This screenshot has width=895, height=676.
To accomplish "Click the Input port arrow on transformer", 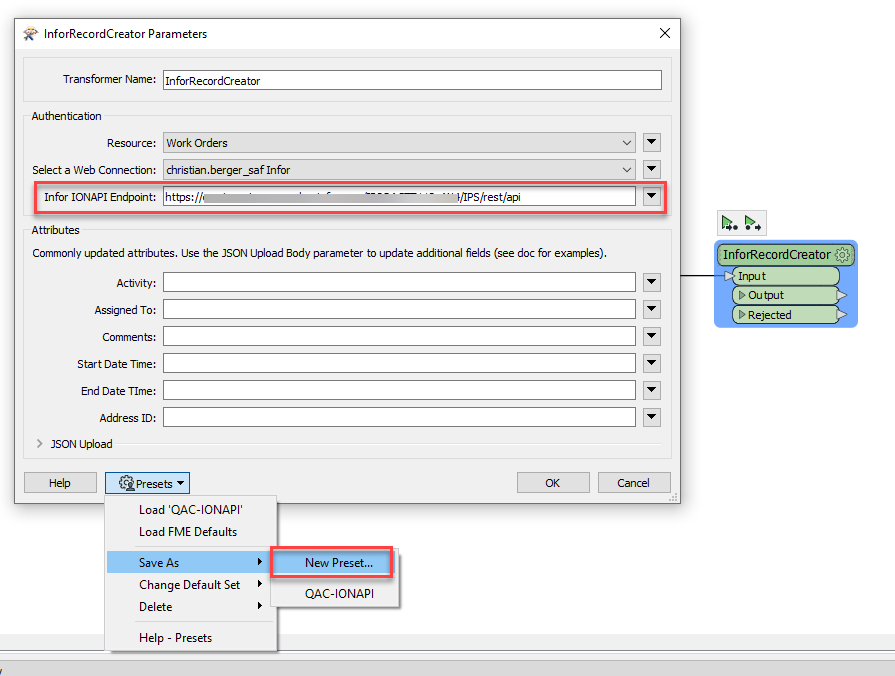I will [x=729, y=276].
